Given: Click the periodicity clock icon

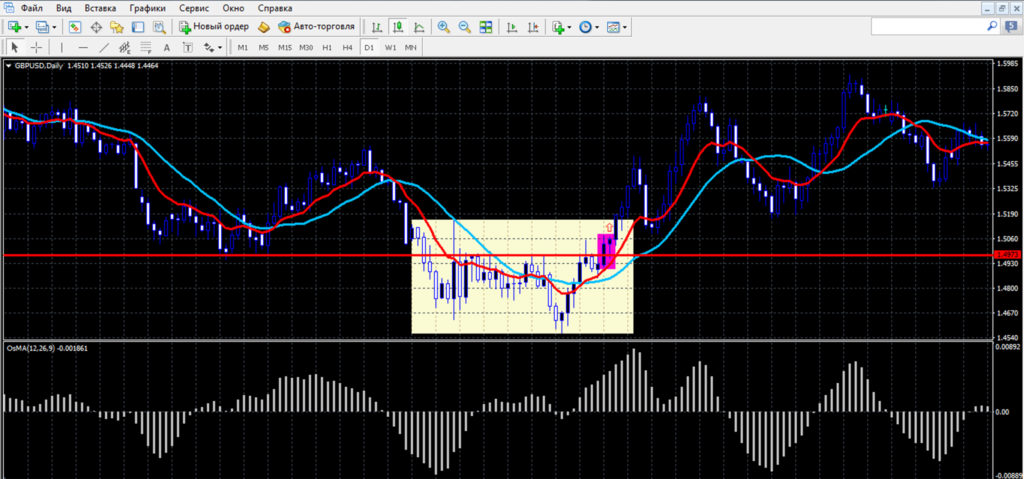Looking at the screenshot, I should (x=585, y=27).
